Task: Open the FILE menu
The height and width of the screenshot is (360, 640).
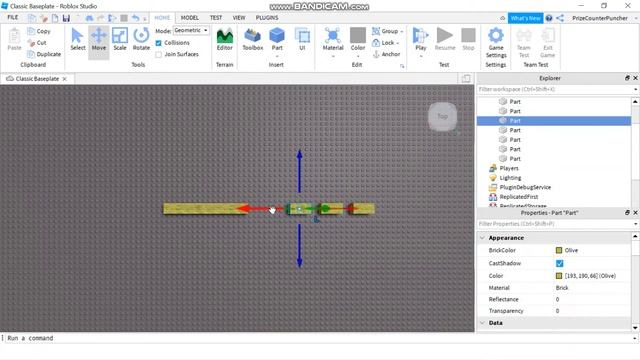Action: 13,18
